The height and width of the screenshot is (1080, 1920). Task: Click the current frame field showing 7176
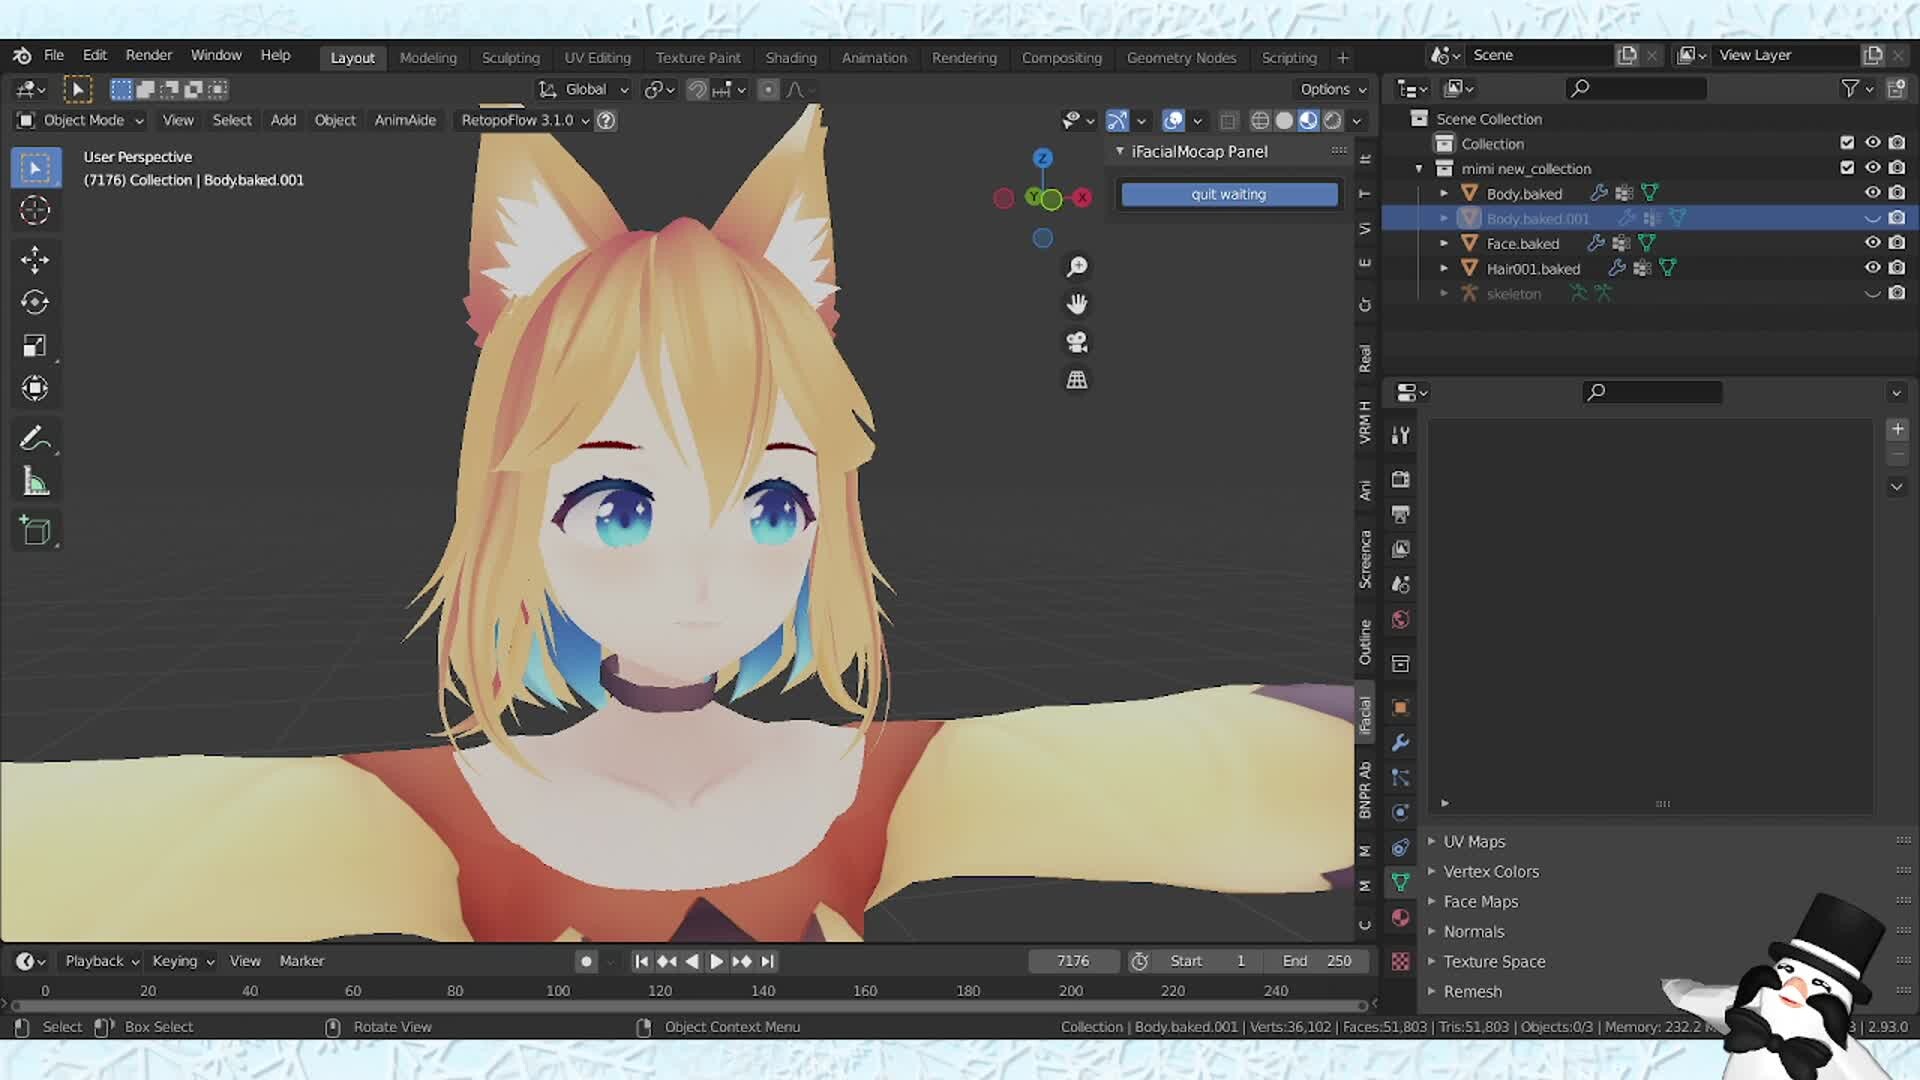(1074, 961)
